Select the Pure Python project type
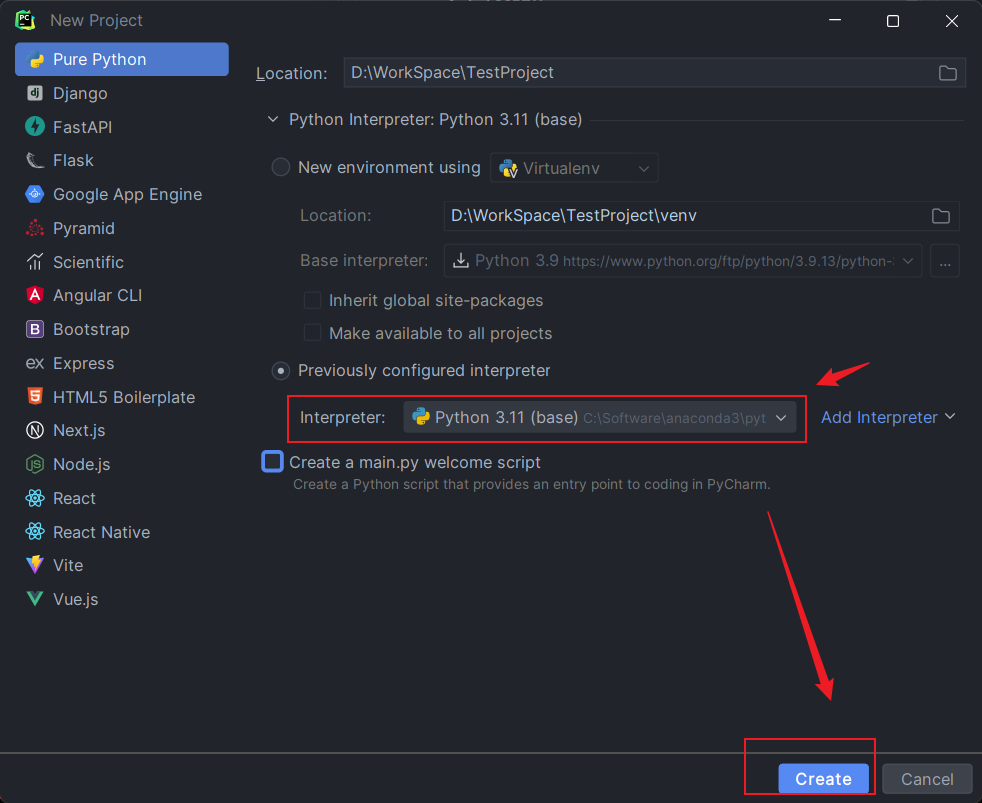This screenshot has width=982, height=803. point(121,60)
